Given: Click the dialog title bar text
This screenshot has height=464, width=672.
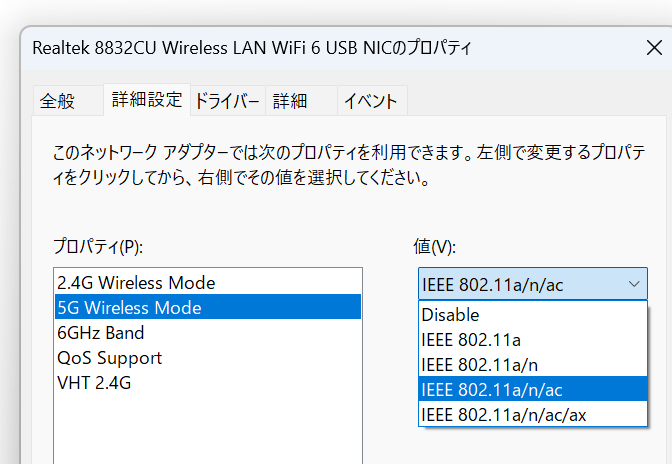Looking at the screenshot, I should tap(252, 48).
